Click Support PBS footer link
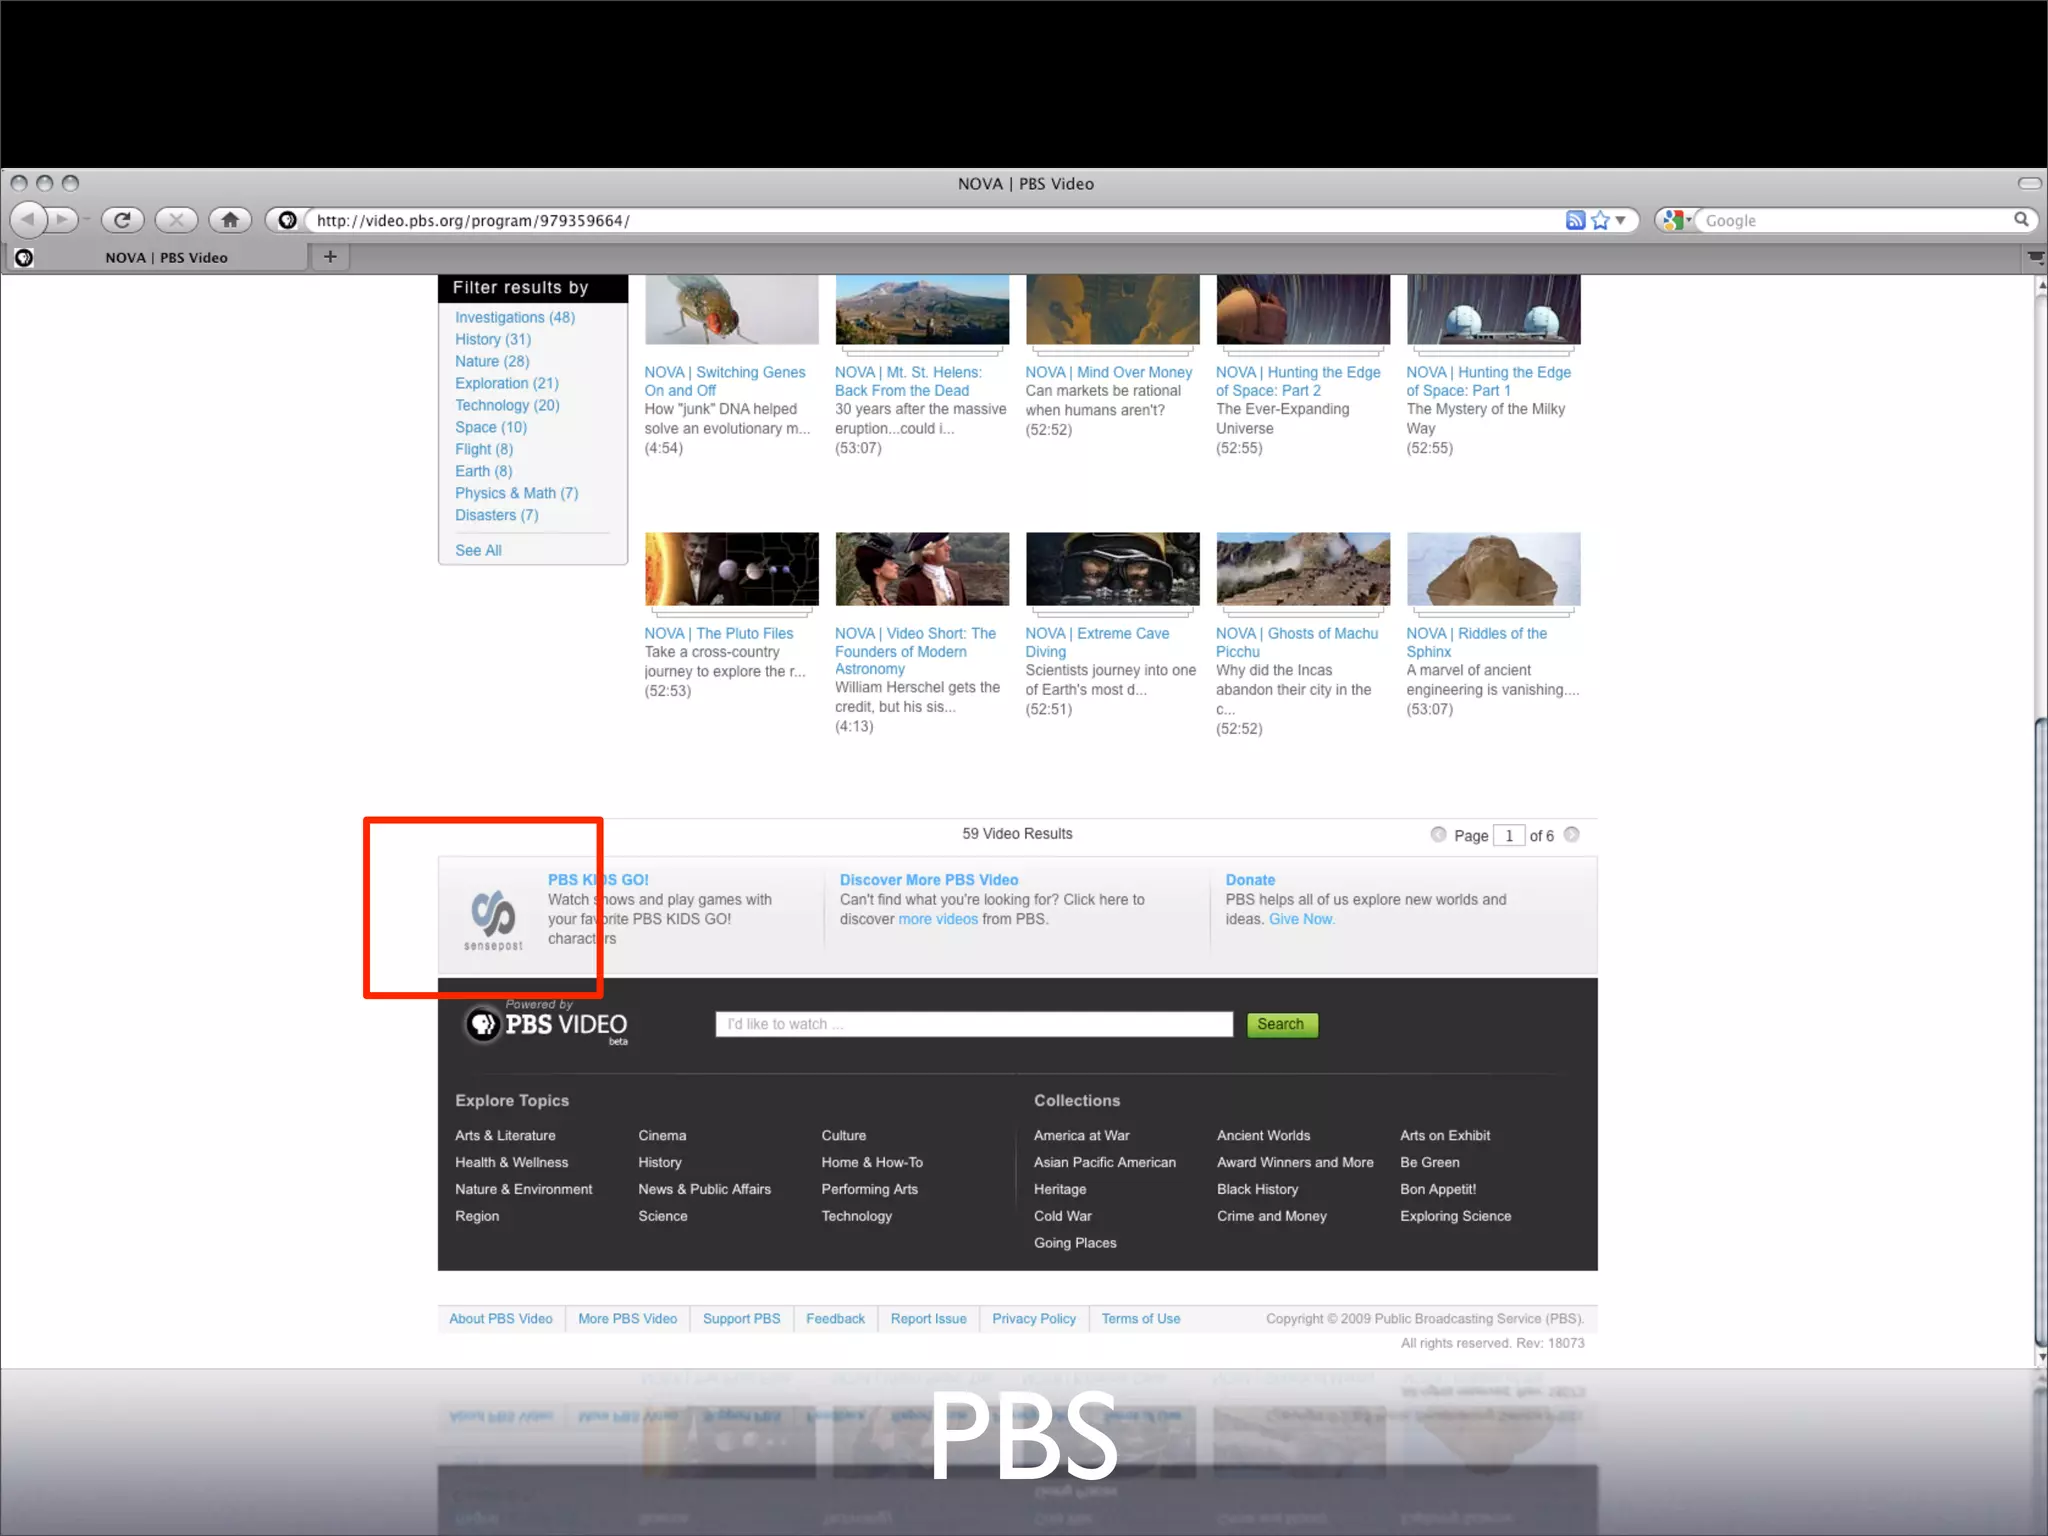The image size is (2048, 1536). tap(742, 1319)
